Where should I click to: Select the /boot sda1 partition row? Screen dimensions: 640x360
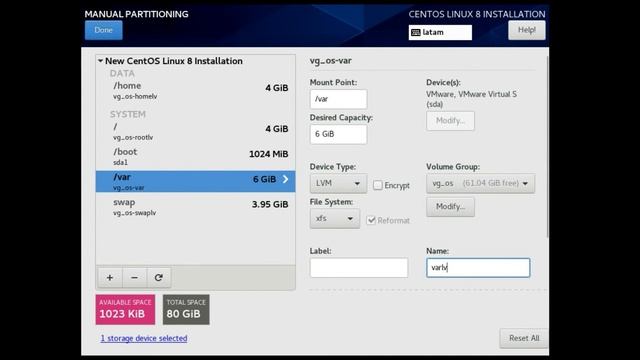pos(196,156)
